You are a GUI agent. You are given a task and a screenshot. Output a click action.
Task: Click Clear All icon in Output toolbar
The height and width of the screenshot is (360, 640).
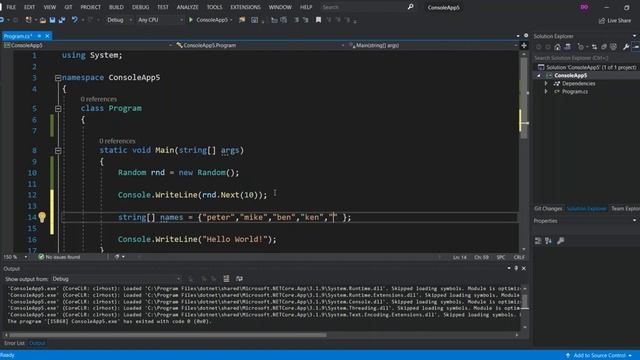tap(226, 279)
